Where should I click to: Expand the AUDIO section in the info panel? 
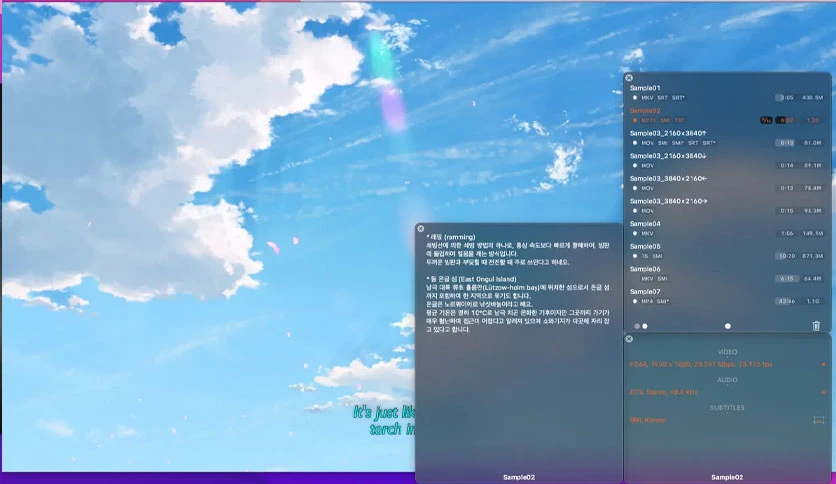727,380
